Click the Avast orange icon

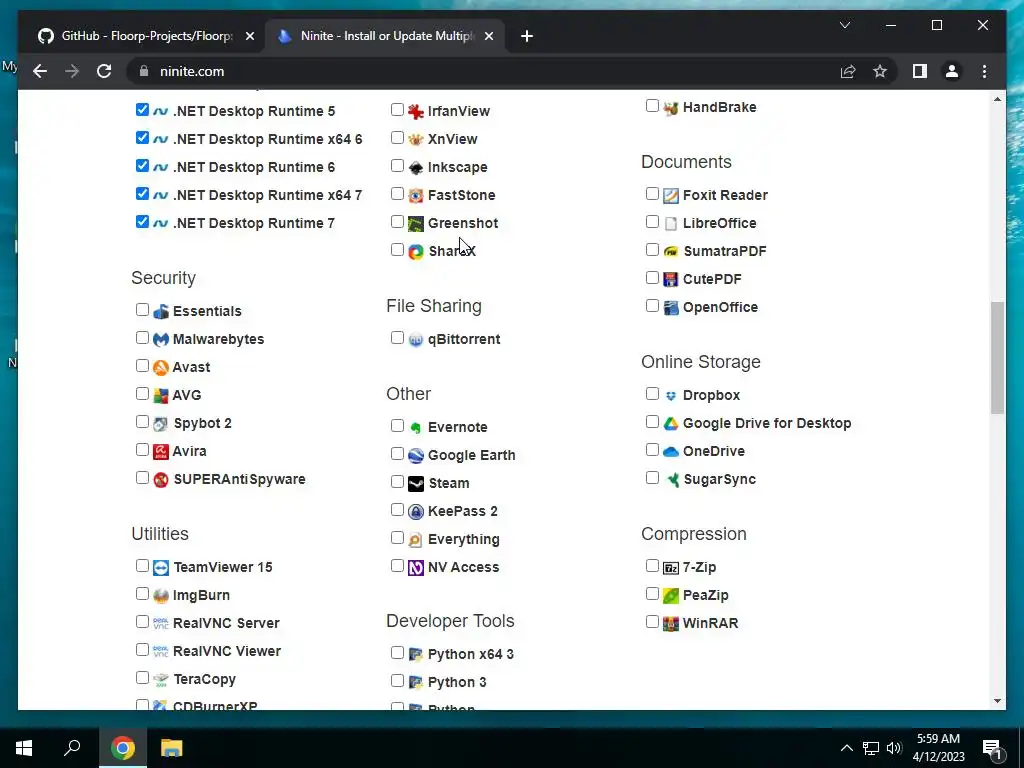[161, 368]
